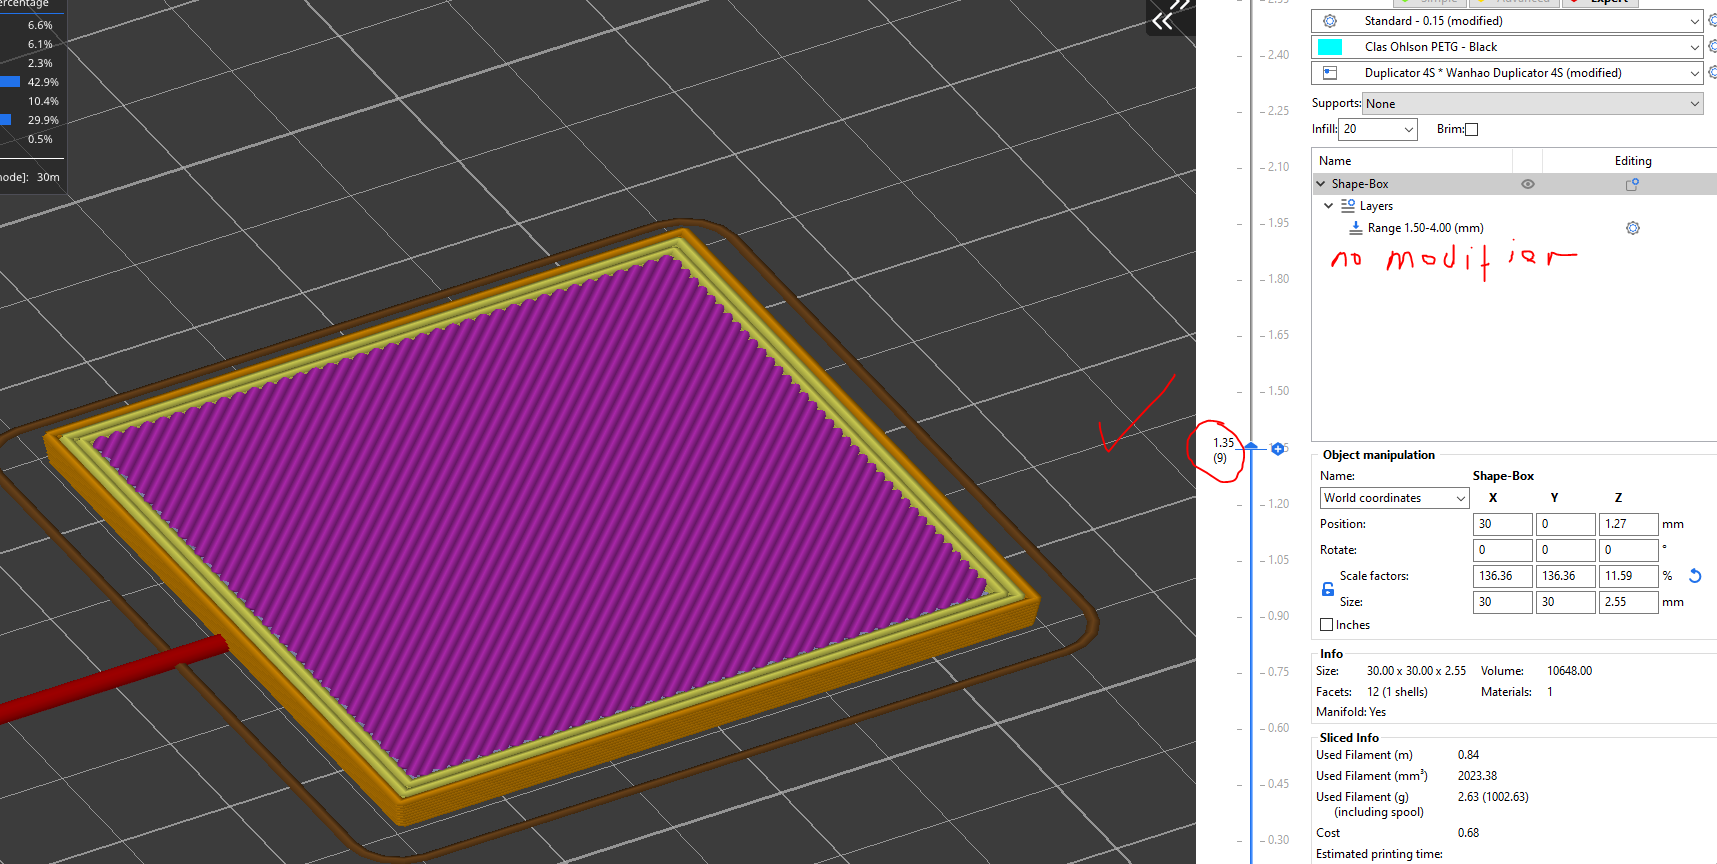Viewport: 1717px width, 864px height.
Task: Toggle visibility eye for Shape-Box
Action: point(1528,184)
